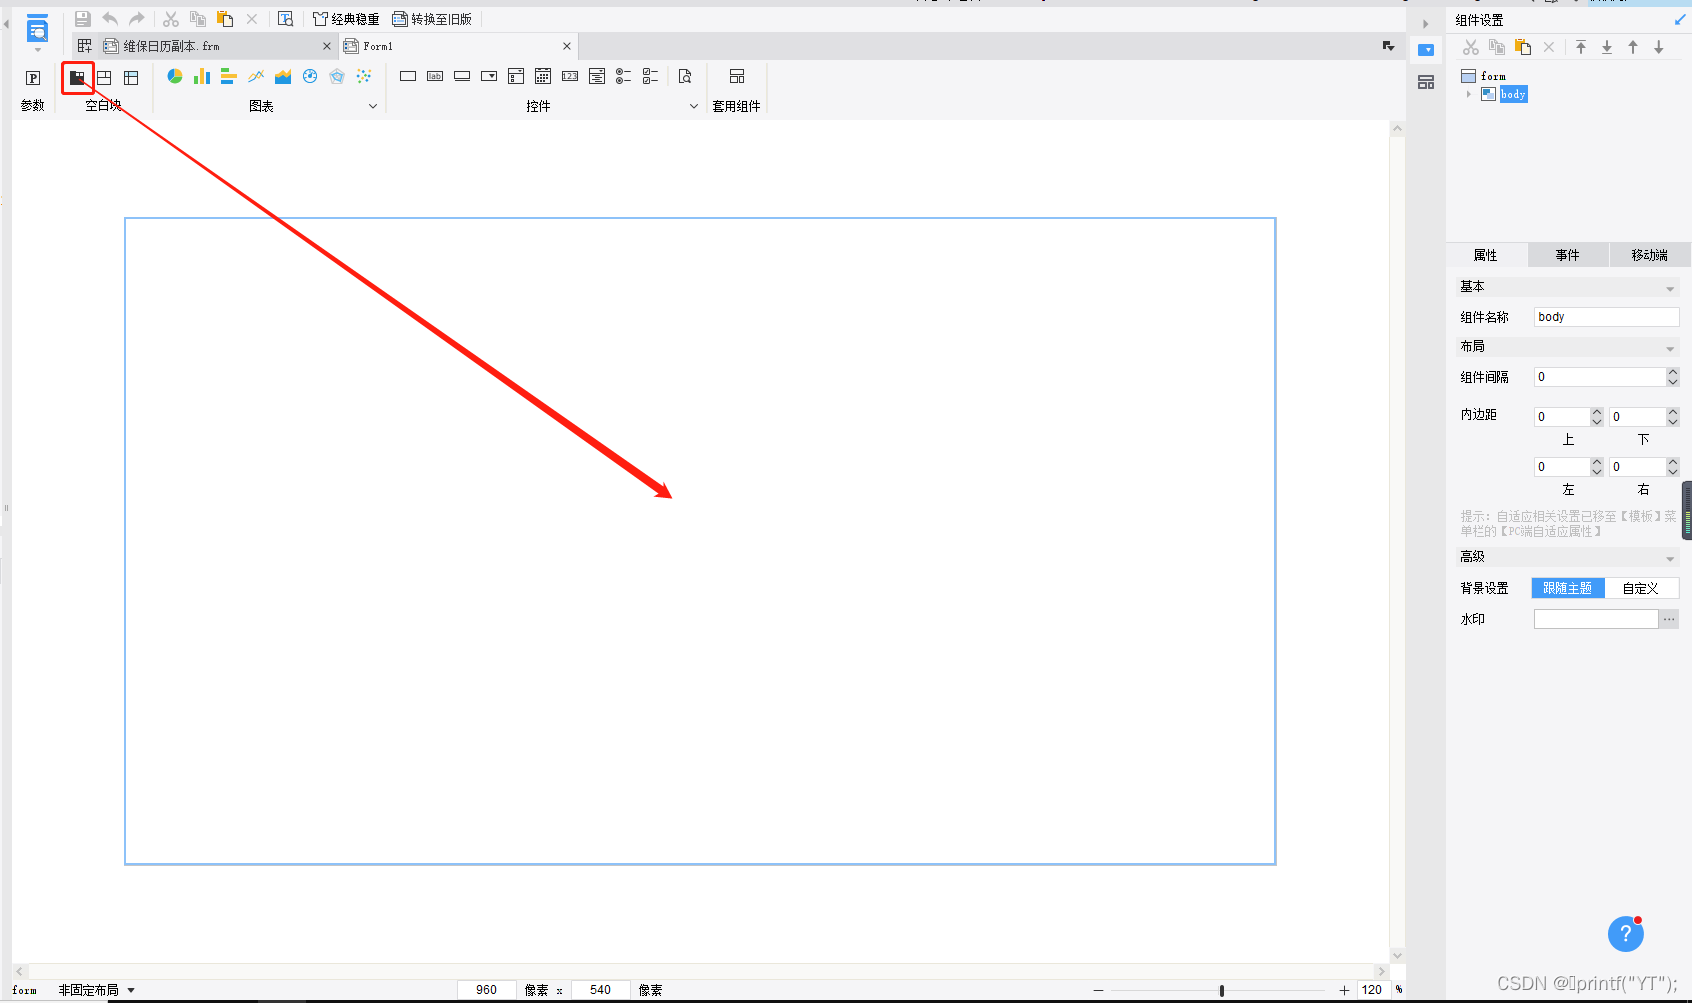Close the Form1 tab
Screen dimensions: 1692x1003
pos(567,46)
